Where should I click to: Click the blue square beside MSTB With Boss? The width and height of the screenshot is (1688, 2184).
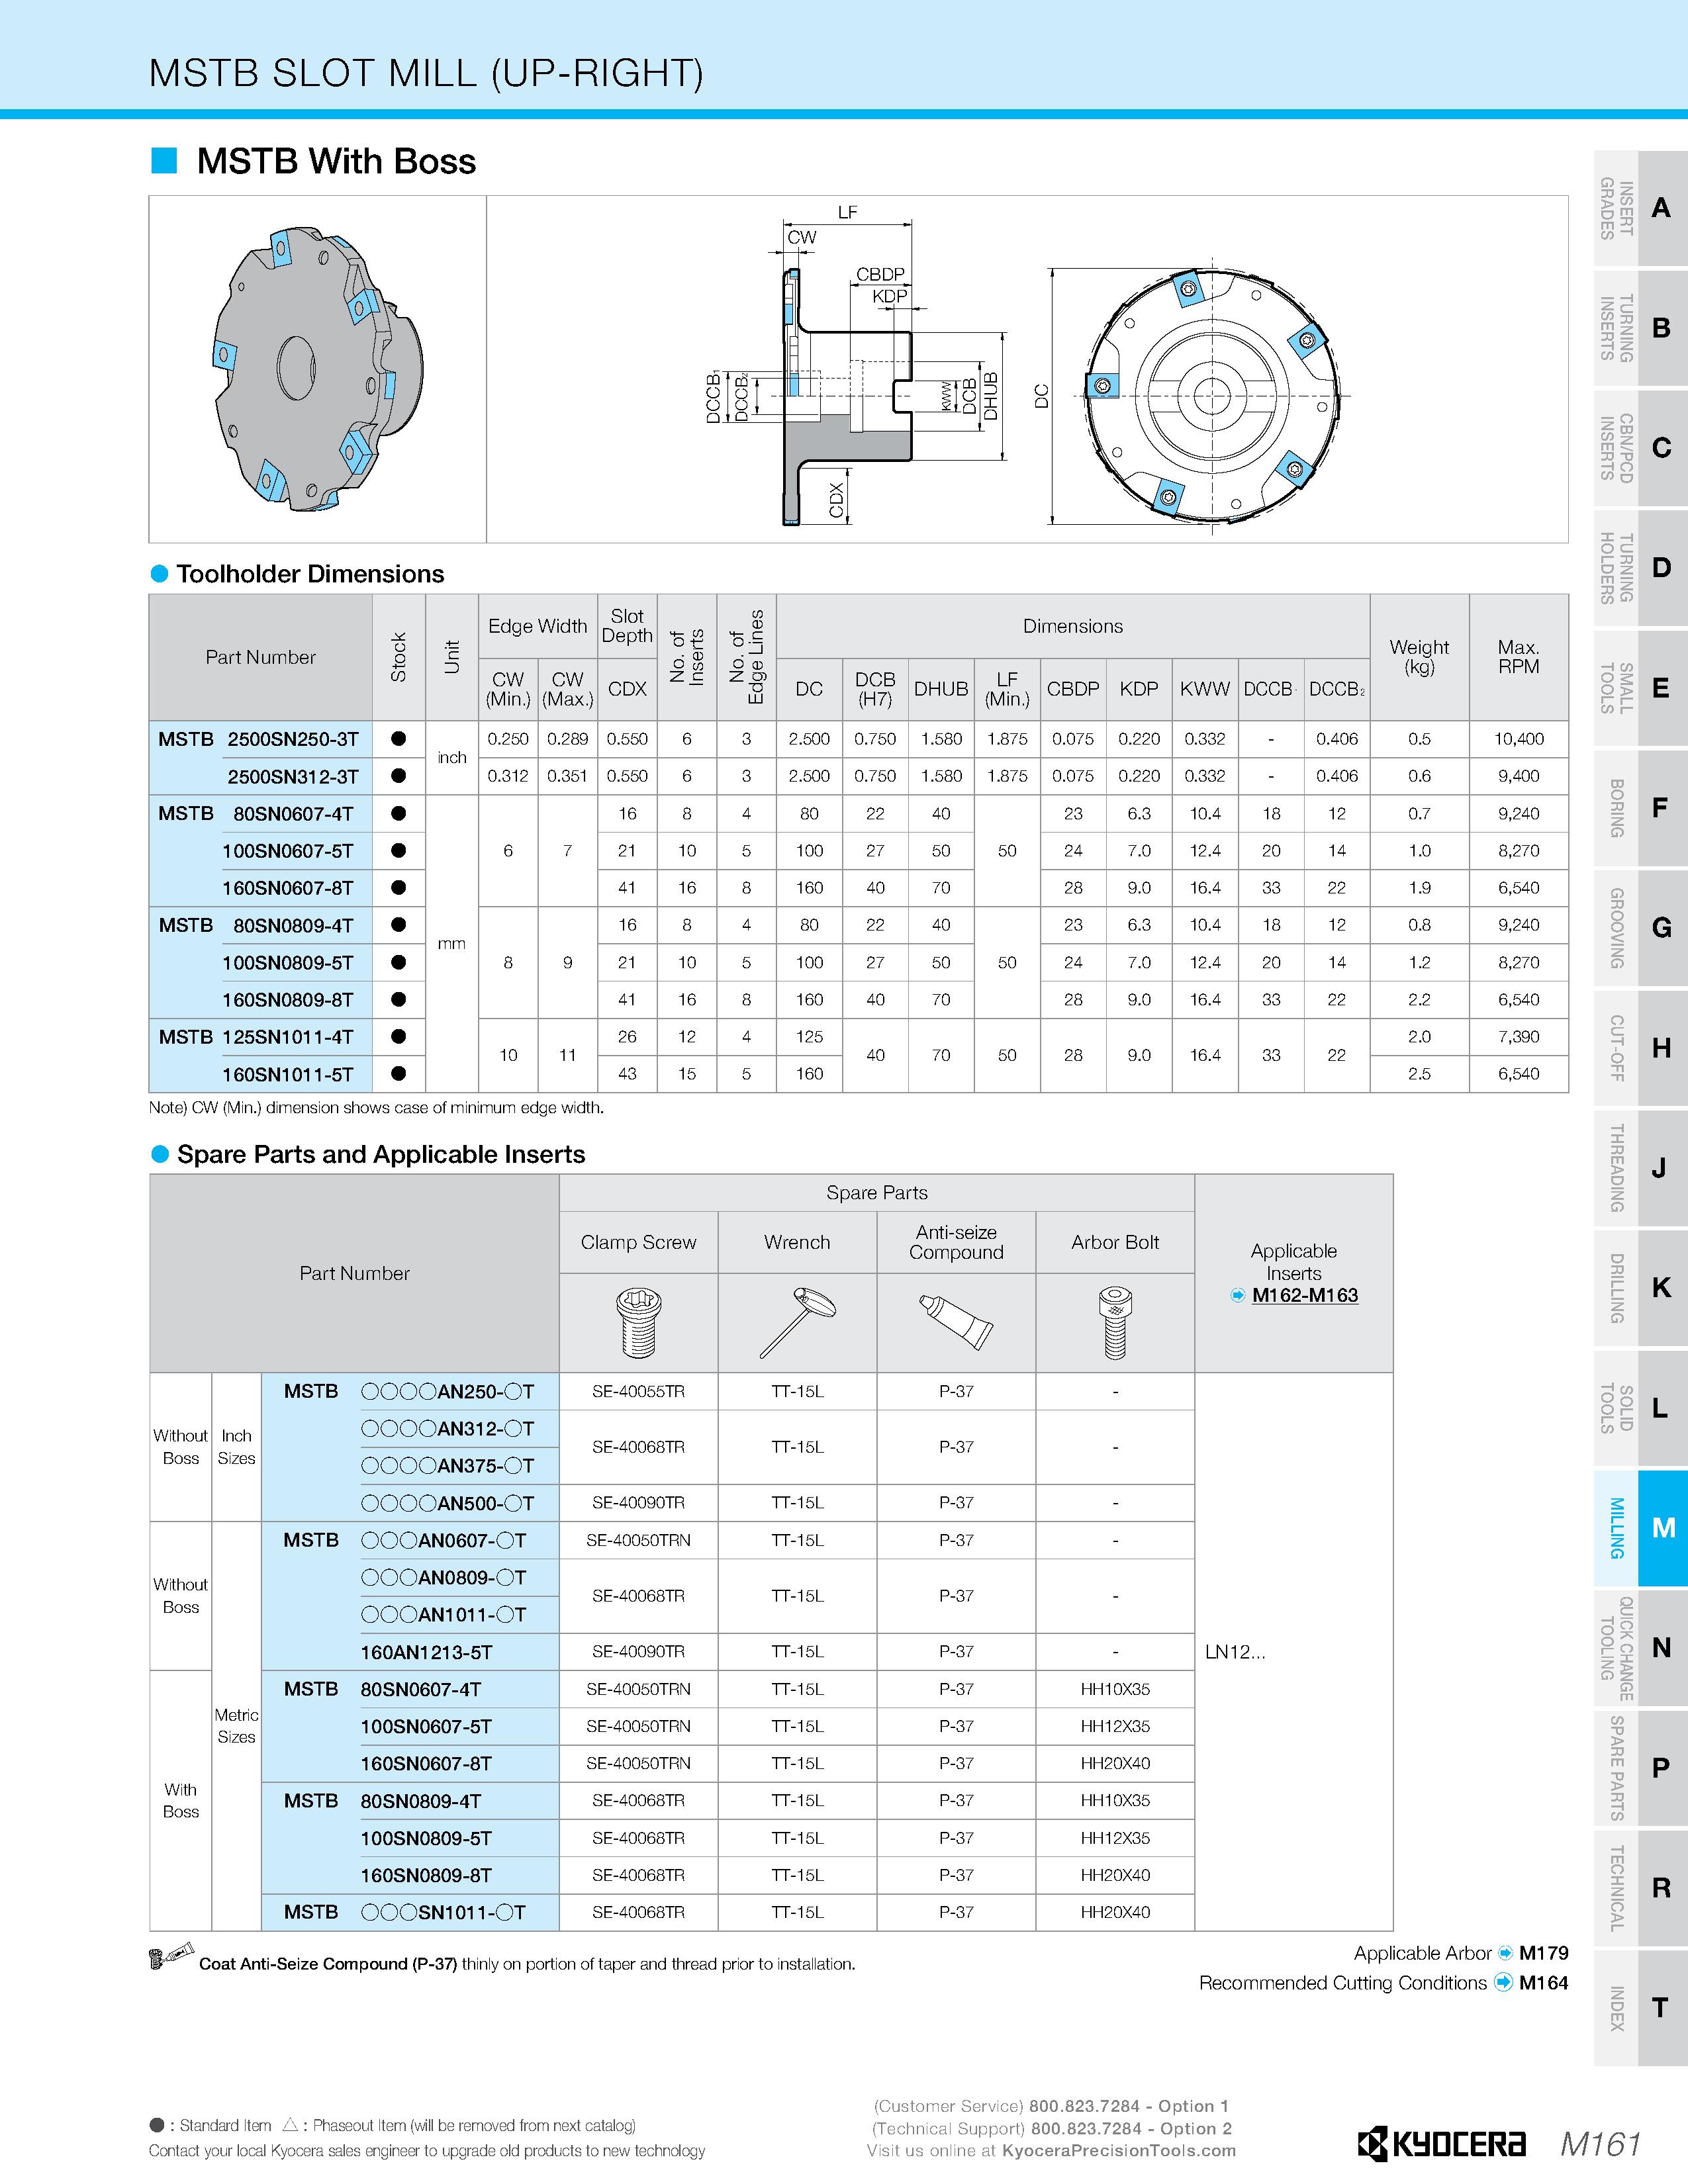tap(164, 161)
